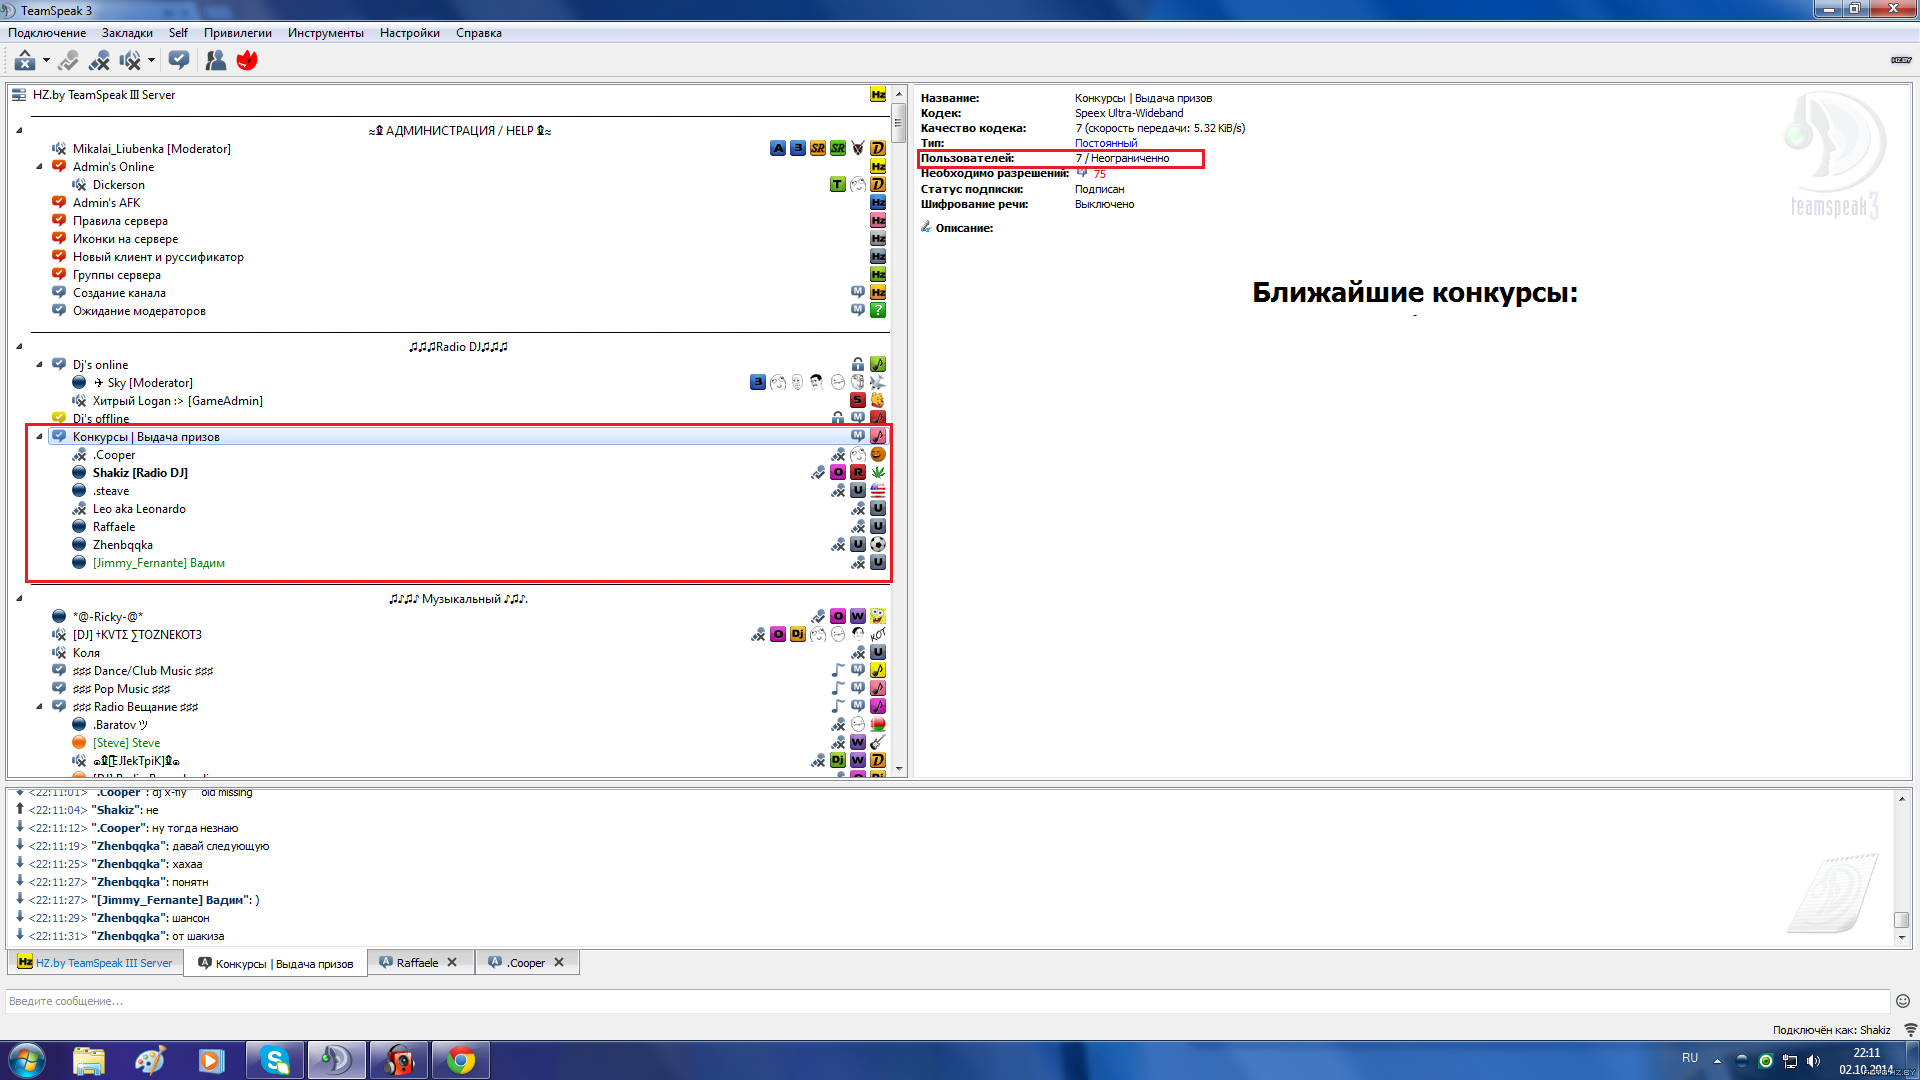Select the Pop Music channel
The width and height of the screenshot is (1920, 1080).
pyautogui.click(x=121, y=689)
